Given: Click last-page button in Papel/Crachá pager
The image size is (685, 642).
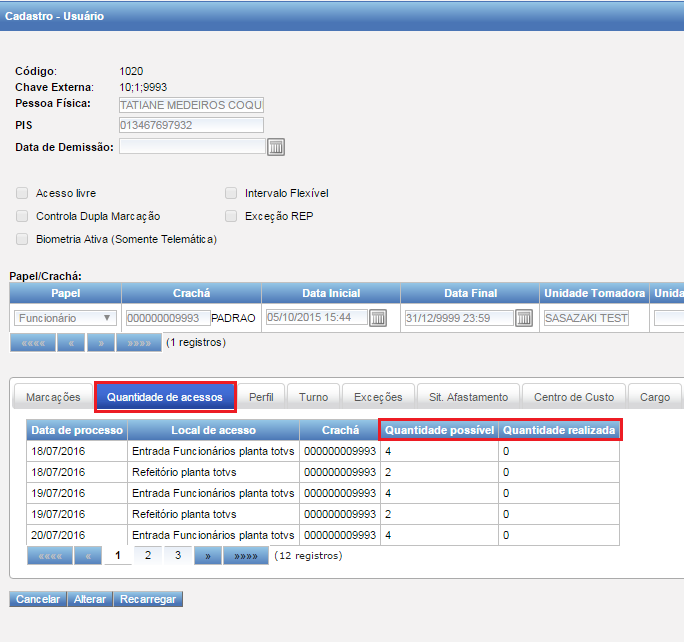Looking at the screenshot, I should click(x=139, y=342).
